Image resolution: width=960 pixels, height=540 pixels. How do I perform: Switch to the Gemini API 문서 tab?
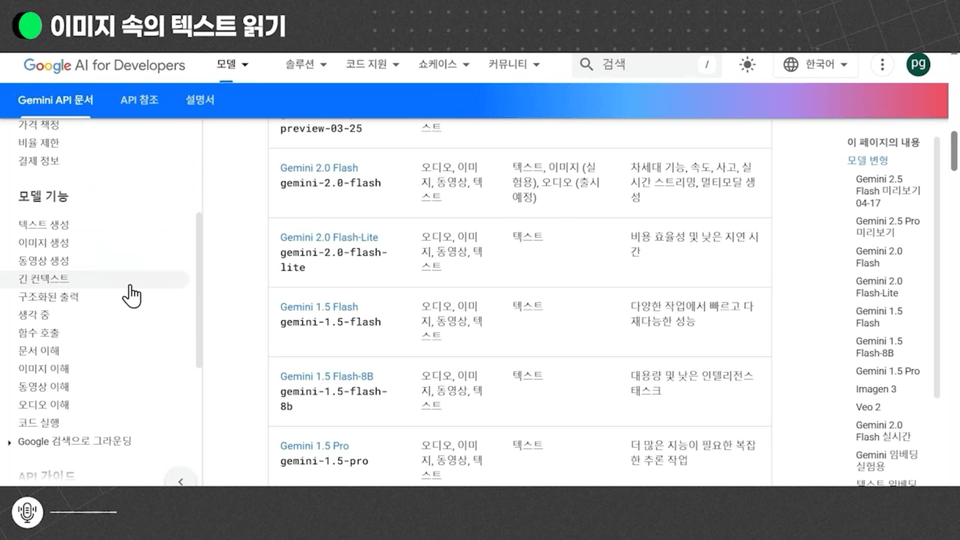55,100
